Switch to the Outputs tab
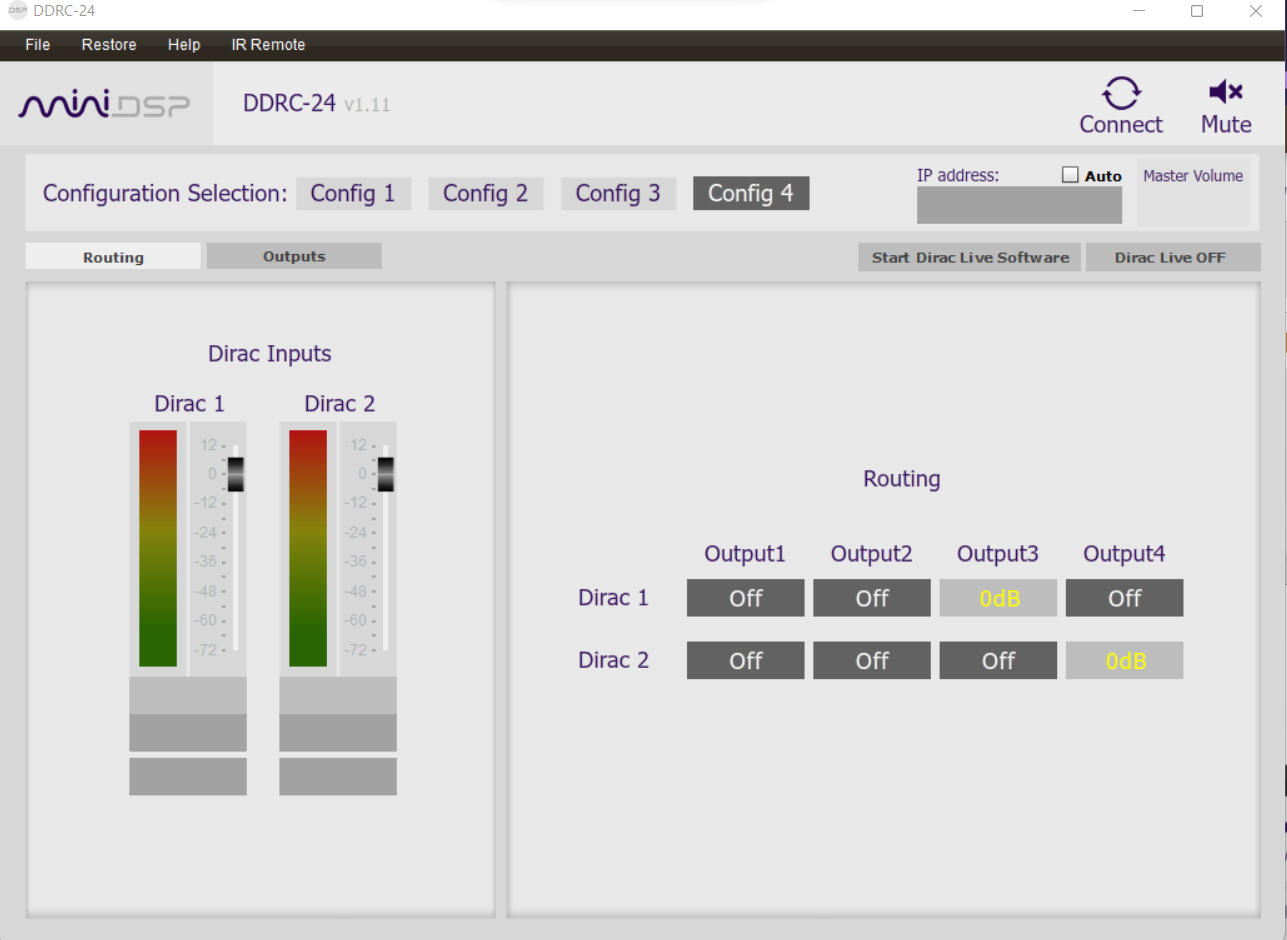The height and width of the screenshot is (940, 1287). tap(294, 256)
